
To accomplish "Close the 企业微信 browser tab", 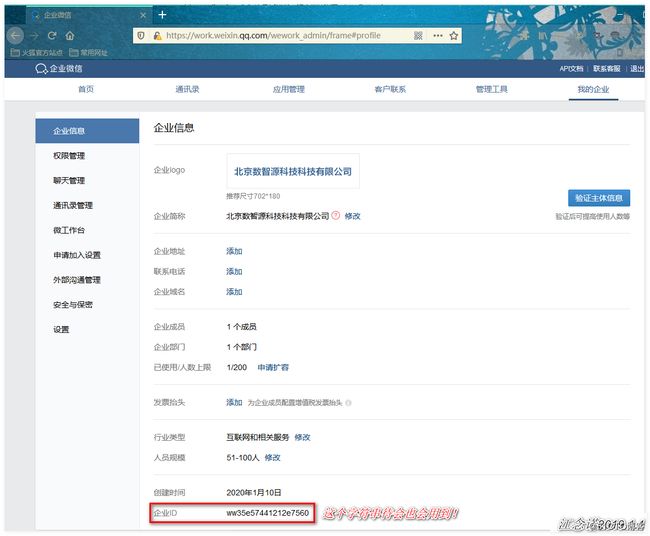I will 143,15.
